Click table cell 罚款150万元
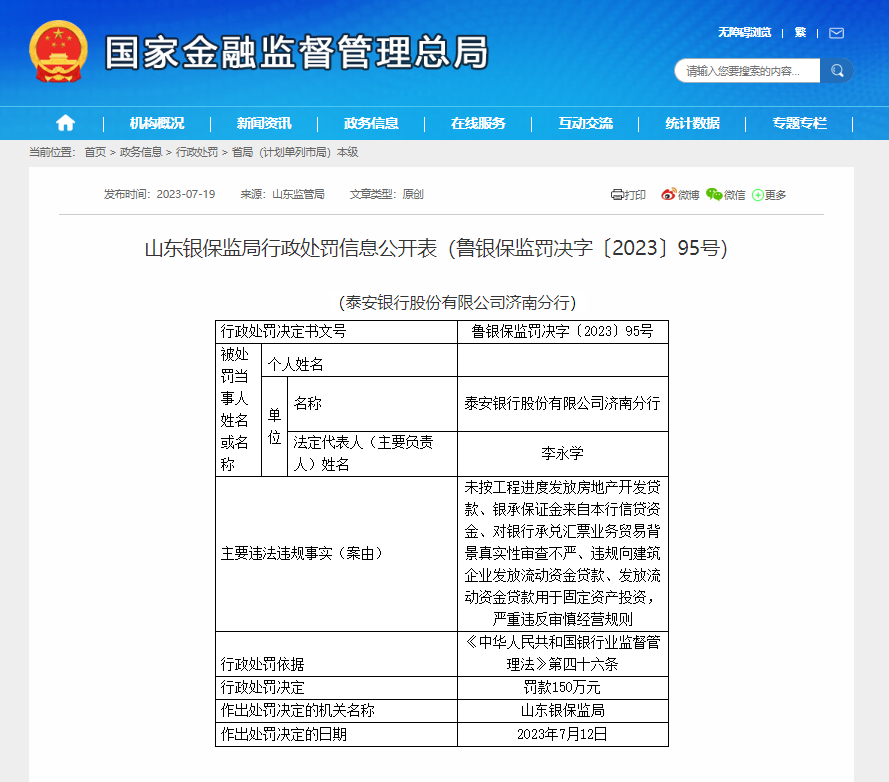Screen dimensions: 889x782 pyautogui.click(x=562, y=687)
